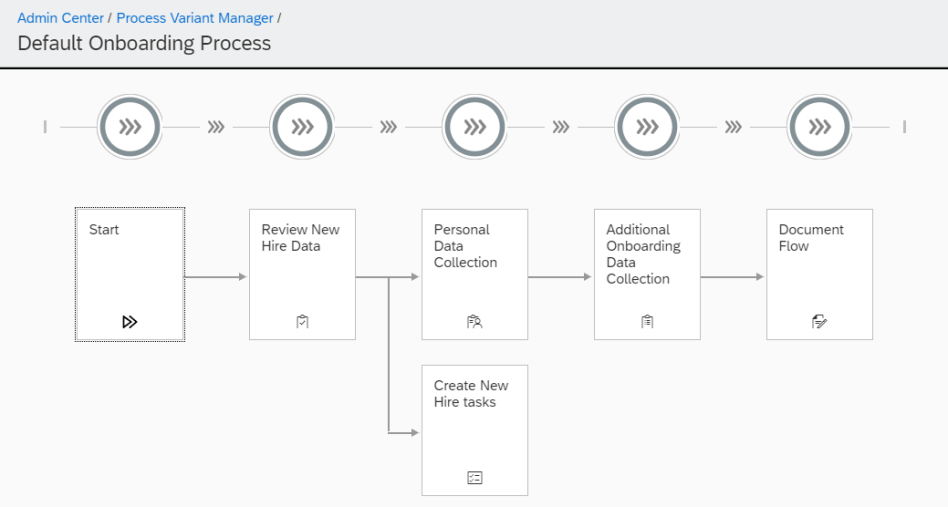Click the clipboard-check icon in Review New Hire Data
The height and width of the screenshot is (507, 948).
pyautogui.click(x=302, y=321)
